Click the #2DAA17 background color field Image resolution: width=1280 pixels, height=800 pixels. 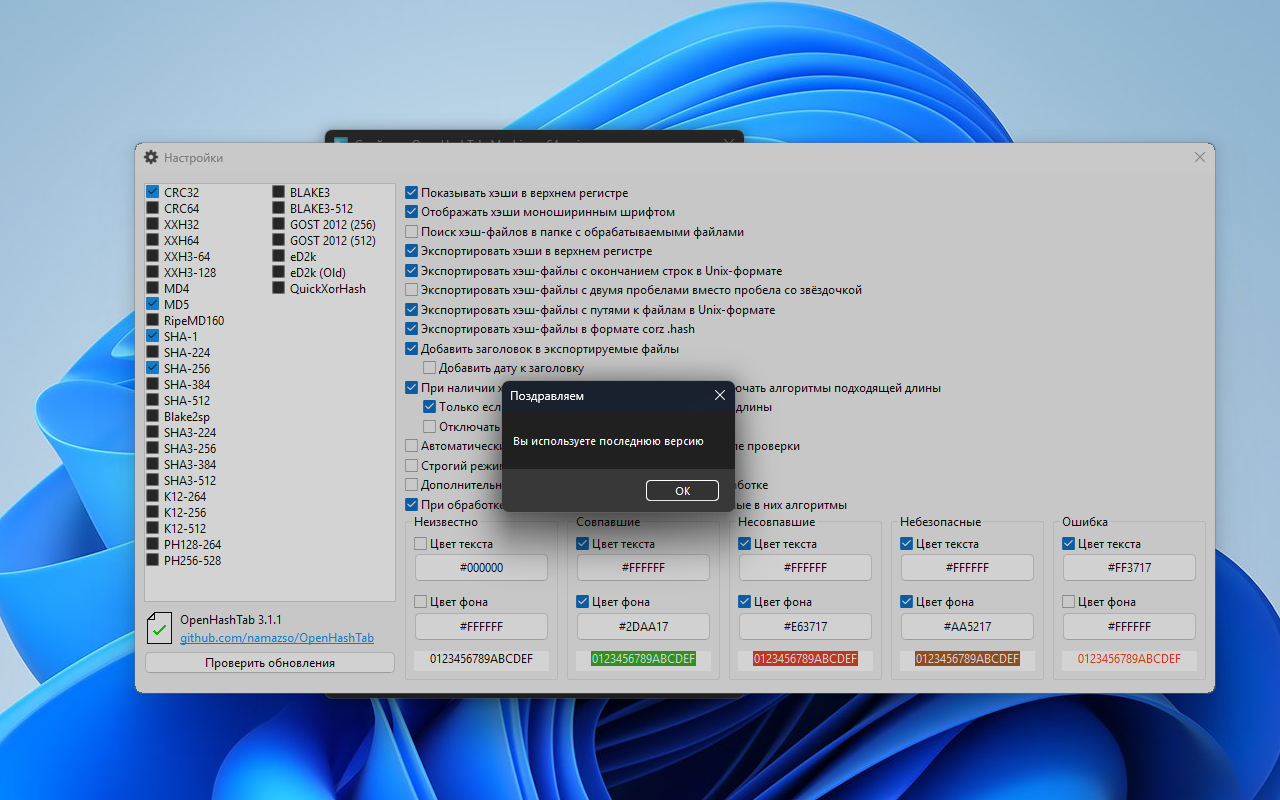click(x=643, y=626)
